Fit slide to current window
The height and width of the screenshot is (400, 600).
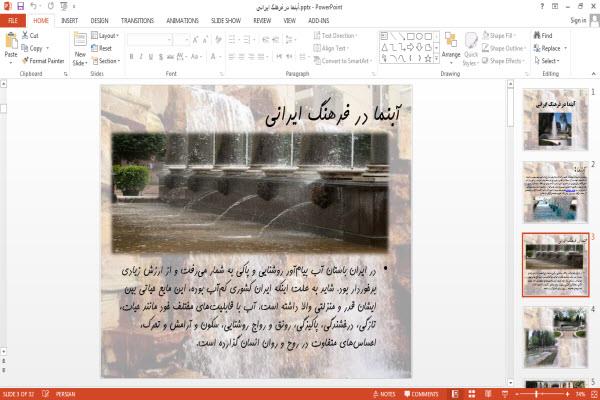tap(595, 394)
